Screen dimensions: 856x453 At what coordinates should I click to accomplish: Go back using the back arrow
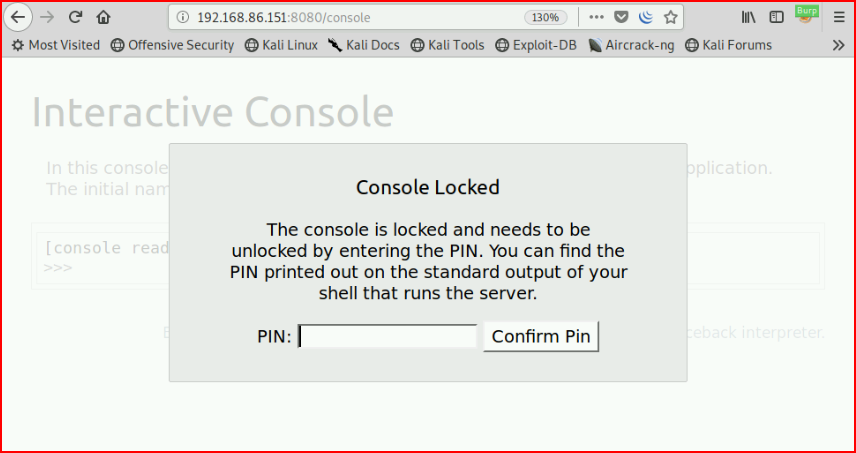[18, 17]
